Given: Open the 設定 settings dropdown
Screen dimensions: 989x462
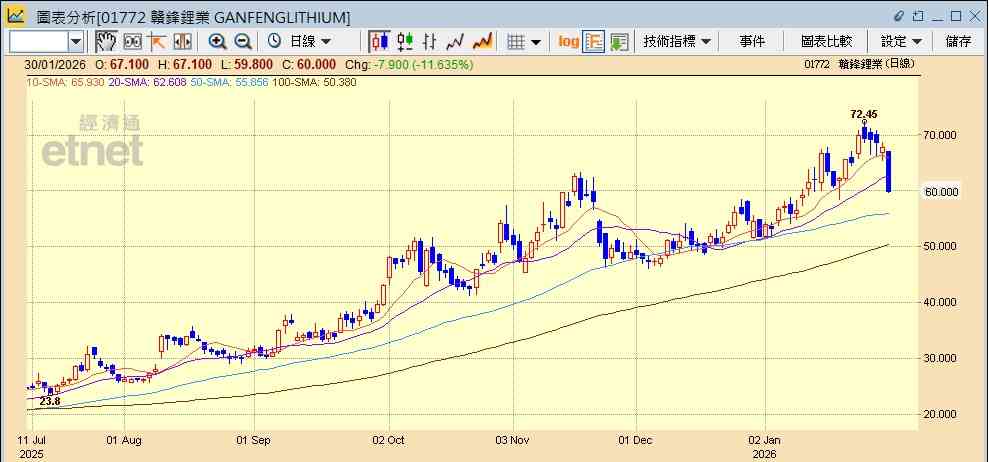Looking at the screenshot, I should (x=901, y=42).
